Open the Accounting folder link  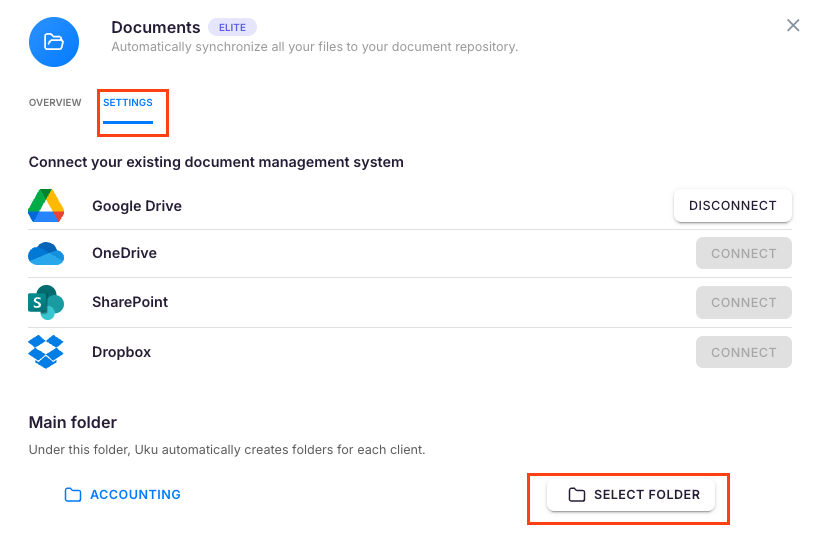[135, 495]
